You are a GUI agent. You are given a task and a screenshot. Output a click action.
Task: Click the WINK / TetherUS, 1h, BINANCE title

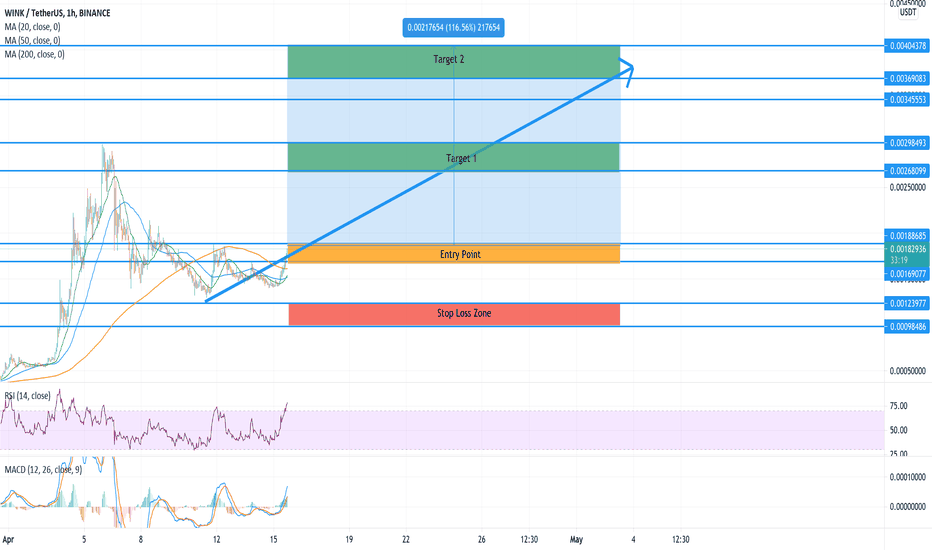(57, 13)
